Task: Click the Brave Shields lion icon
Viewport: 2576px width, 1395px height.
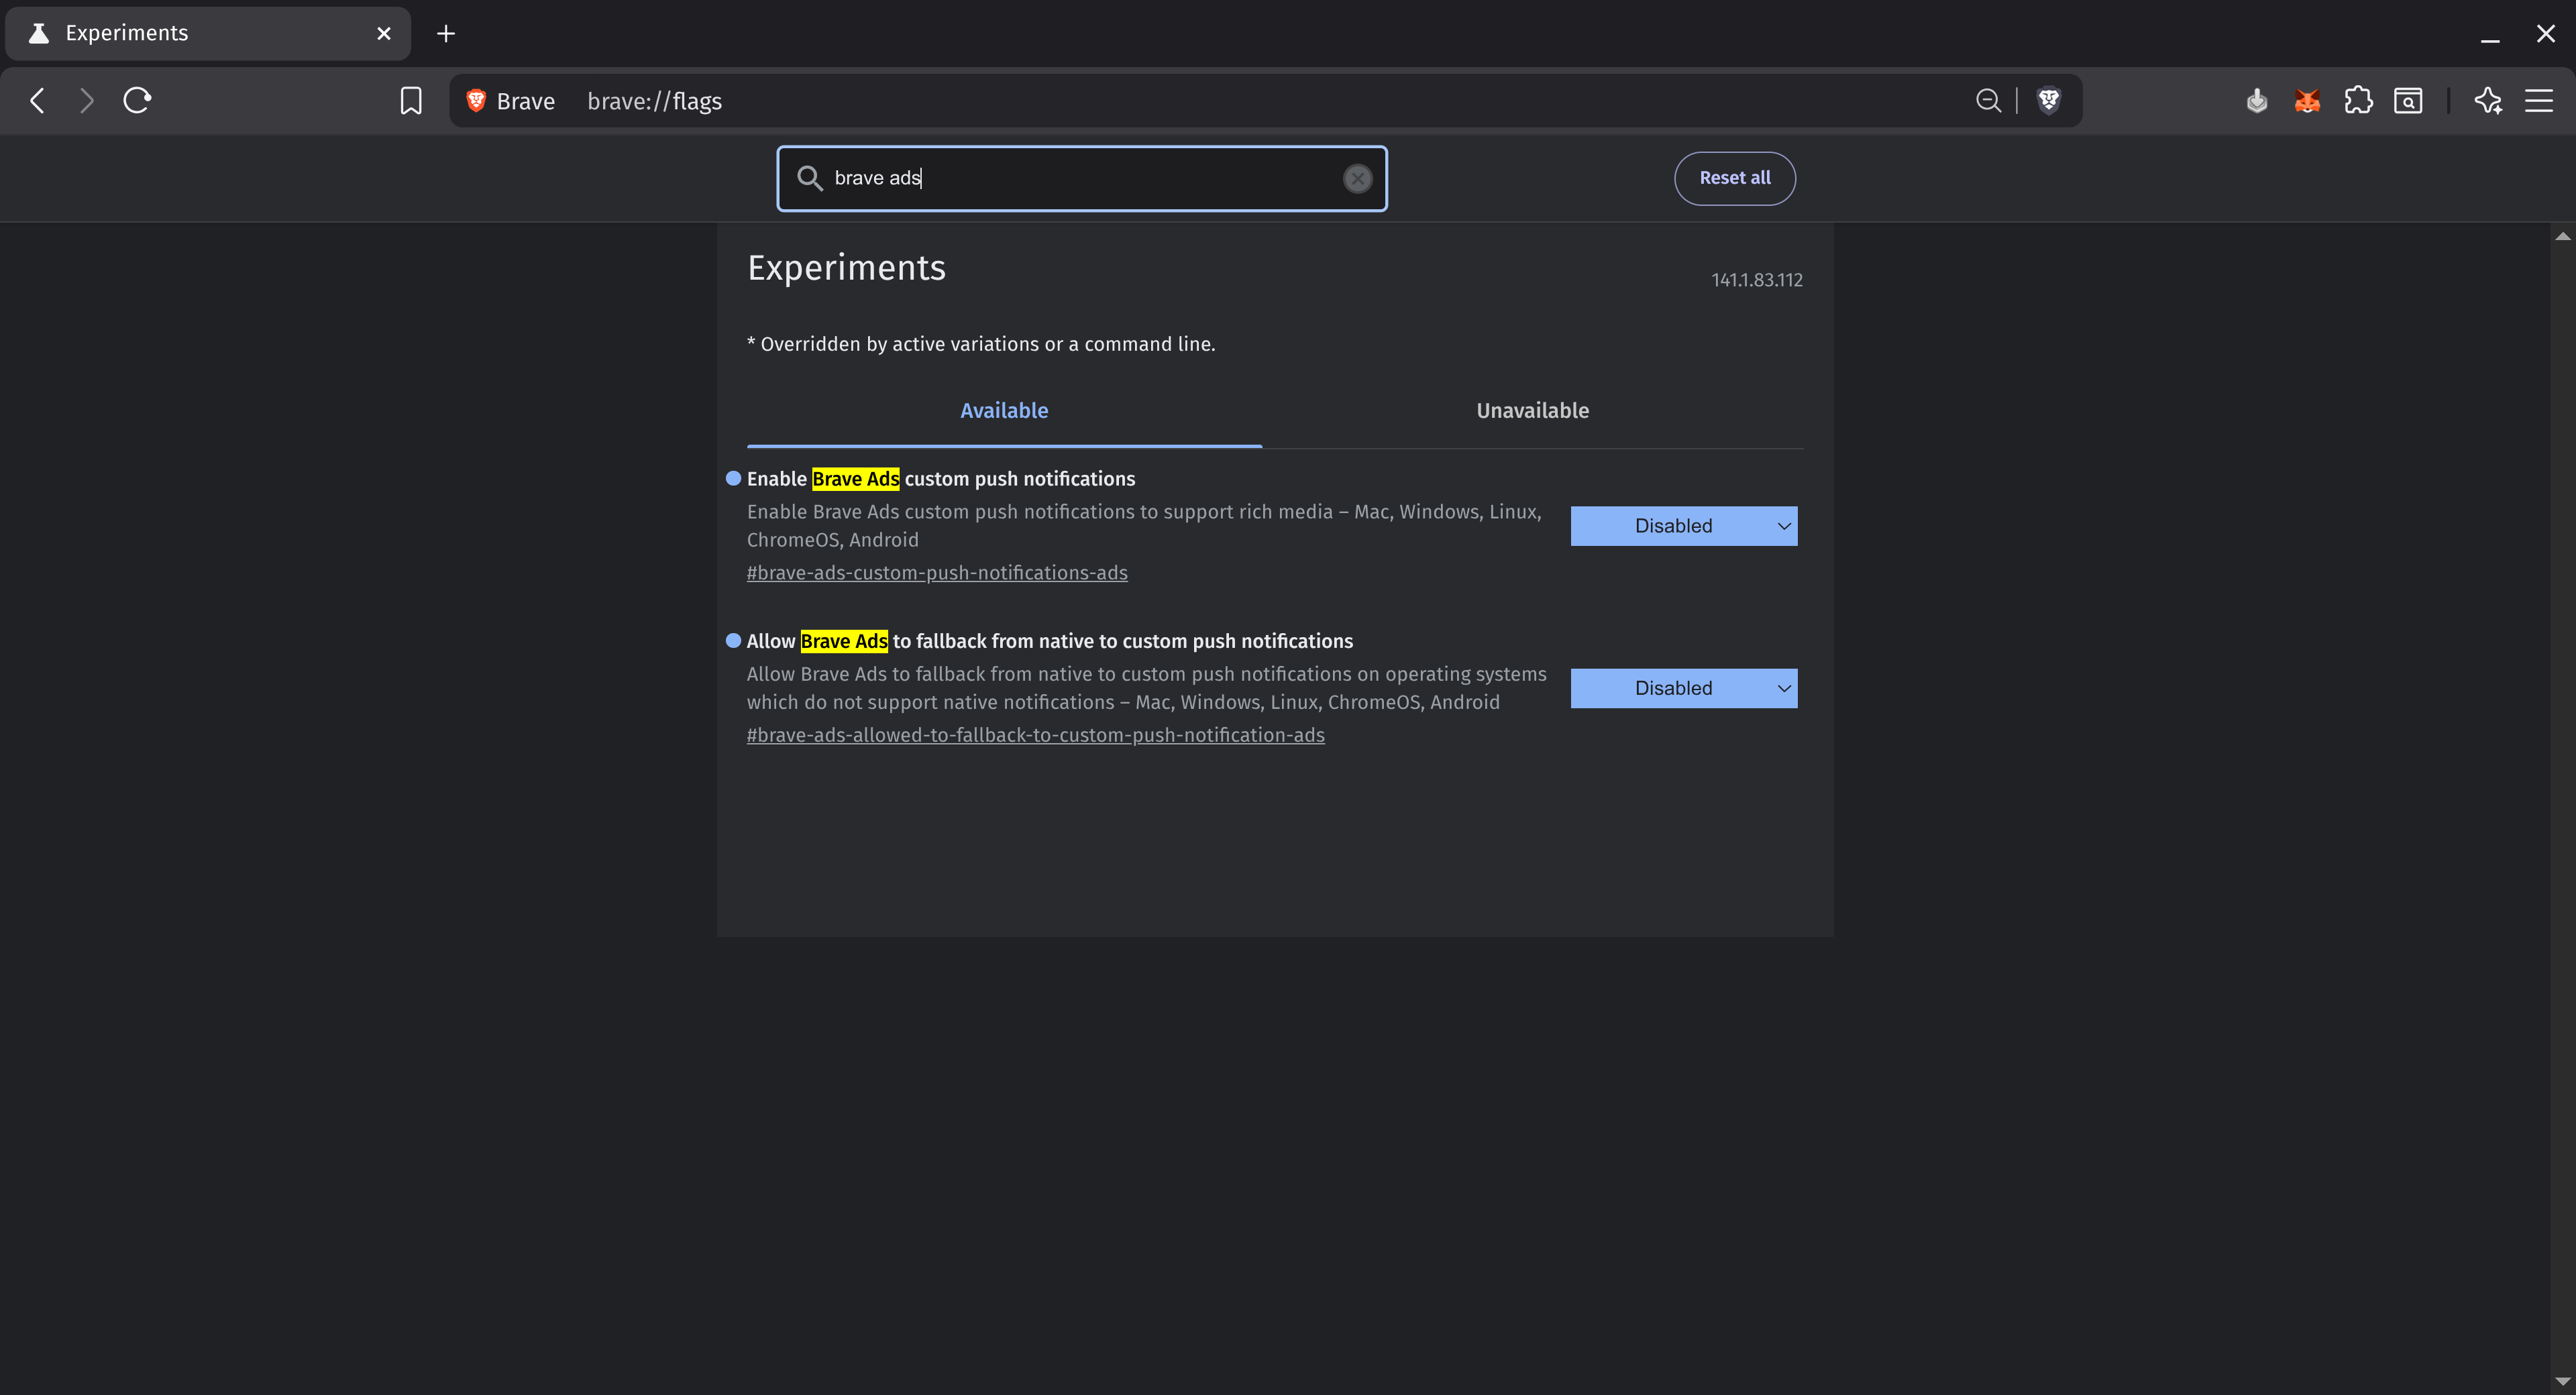Action: tap(2048, 101)
